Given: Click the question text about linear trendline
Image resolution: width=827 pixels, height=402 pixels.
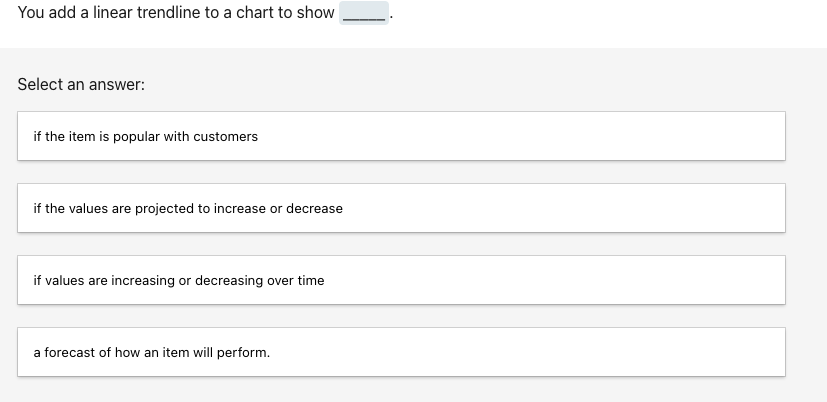Looking at the screenshot, I should (x=176, y=15).
